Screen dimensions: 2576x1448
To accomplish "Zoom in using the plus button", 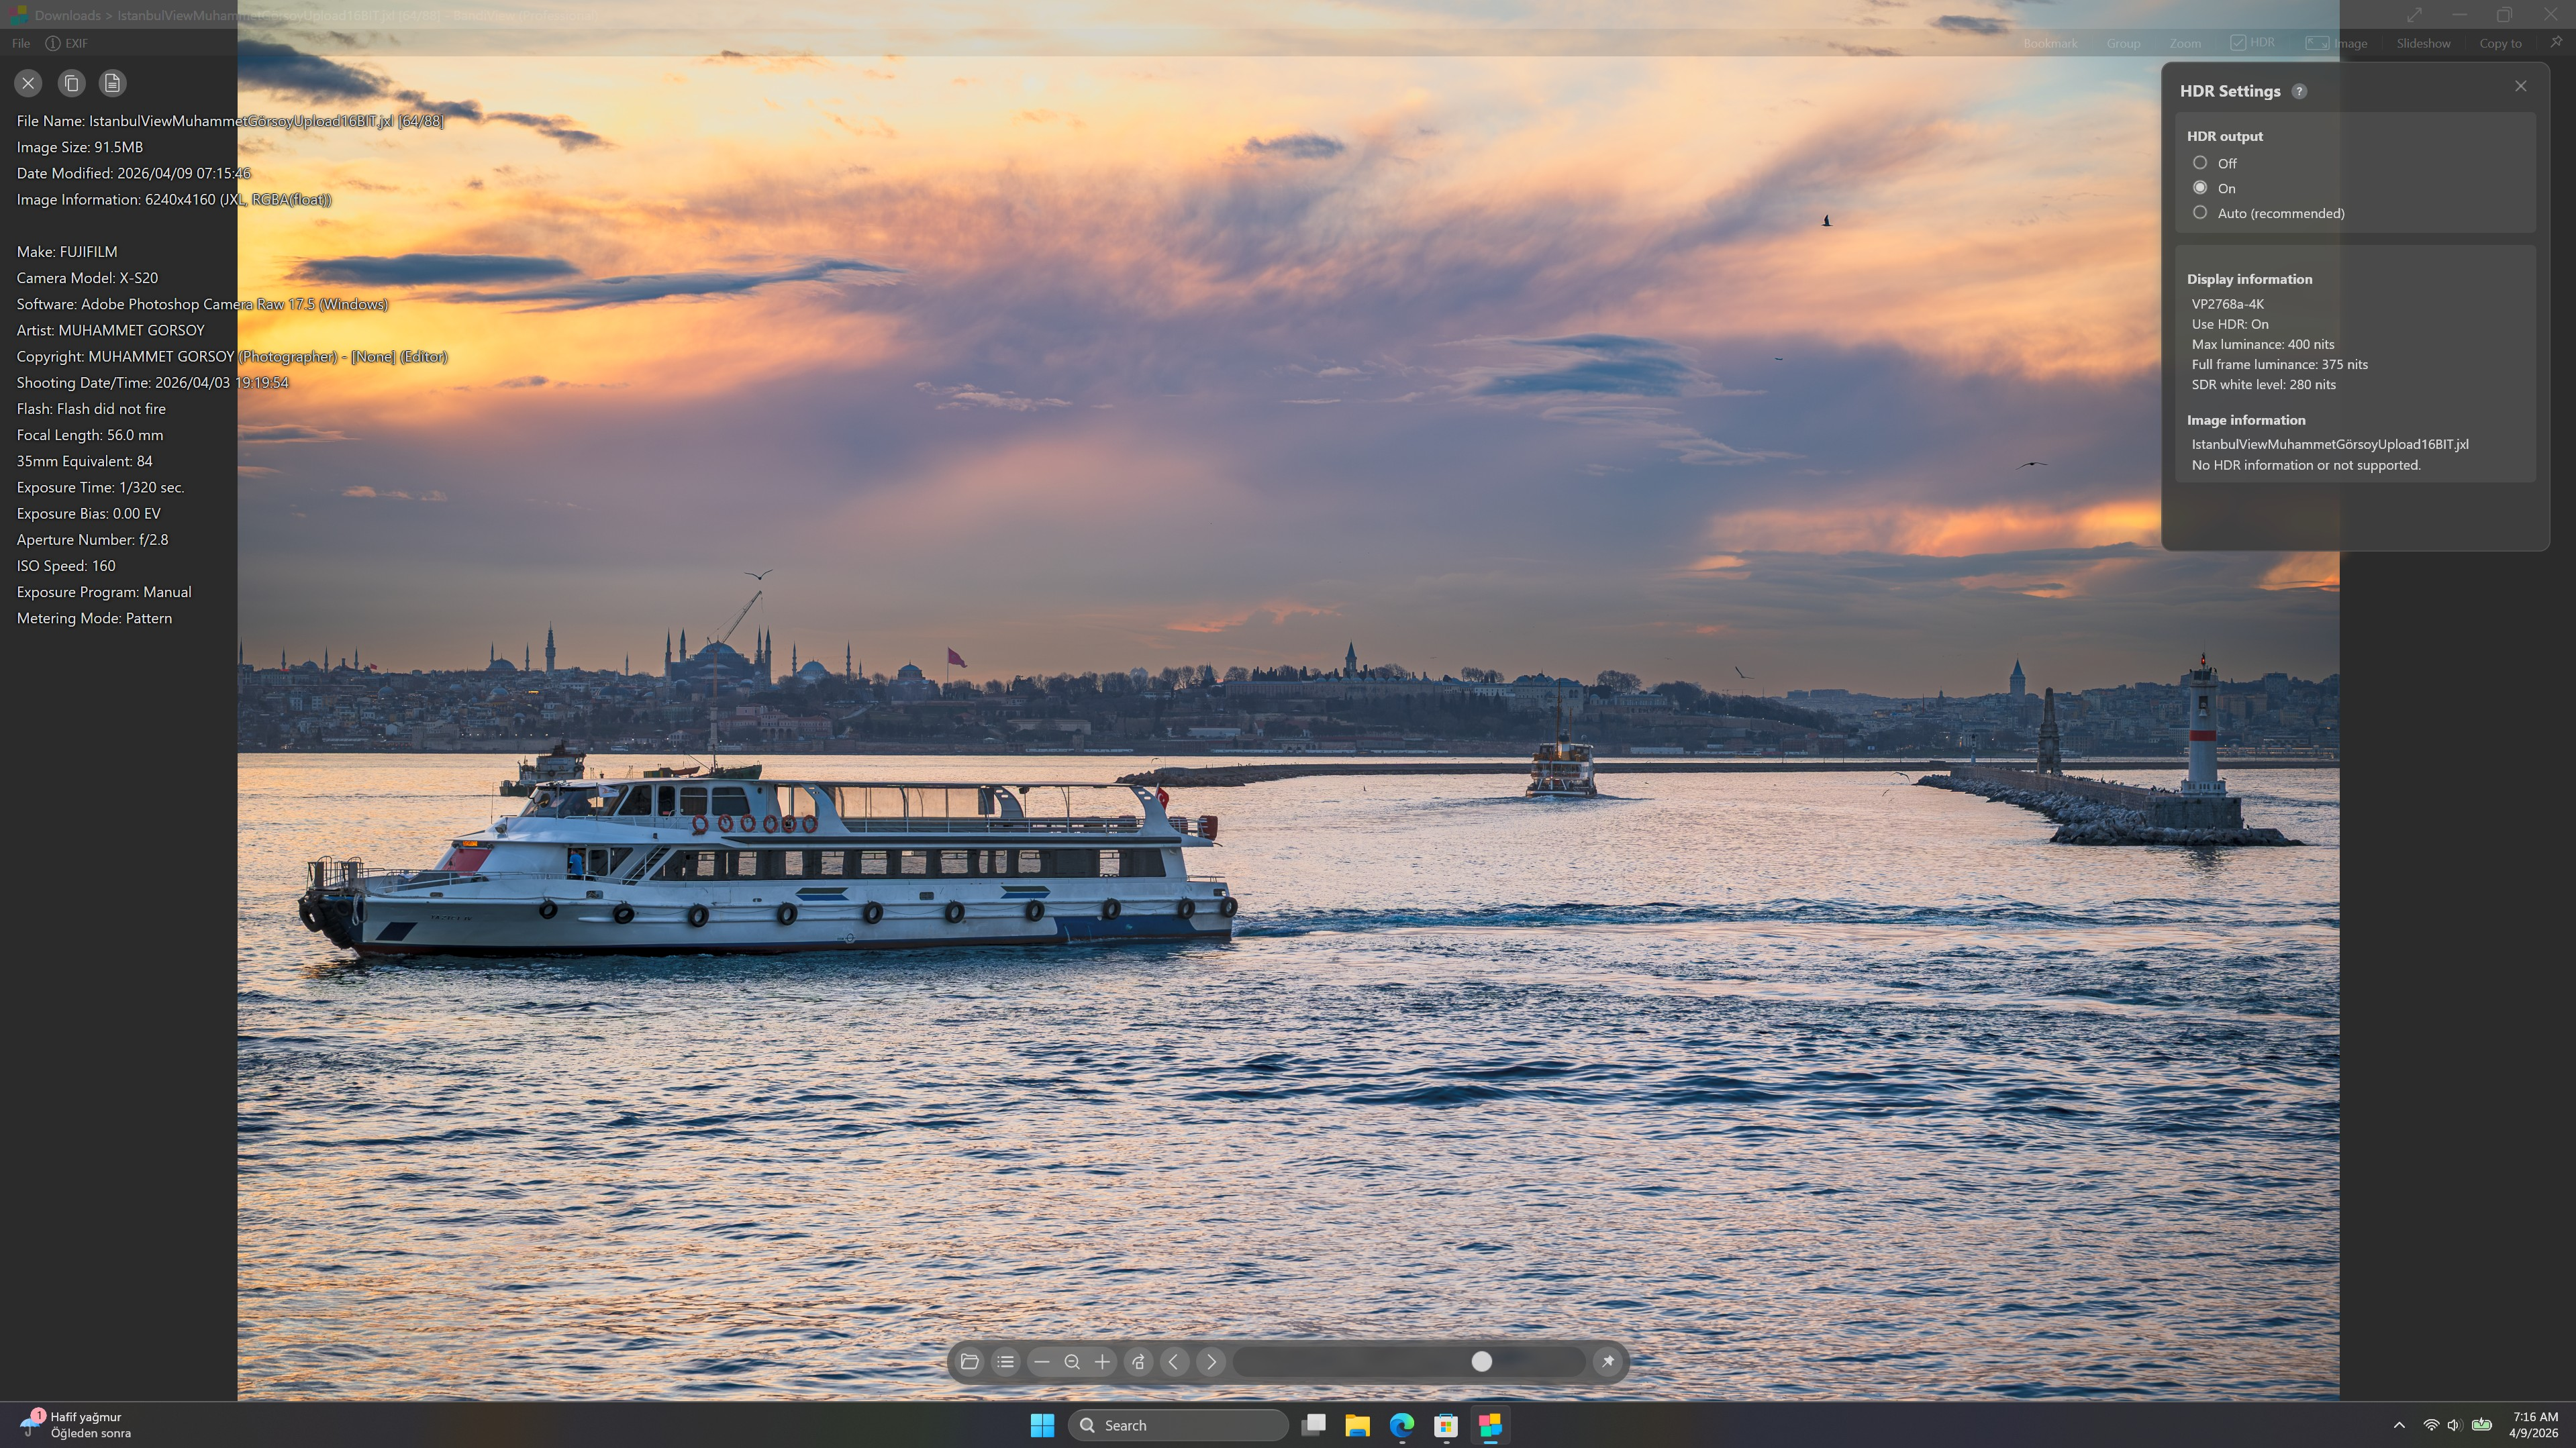I will tap(1102, 1361).
